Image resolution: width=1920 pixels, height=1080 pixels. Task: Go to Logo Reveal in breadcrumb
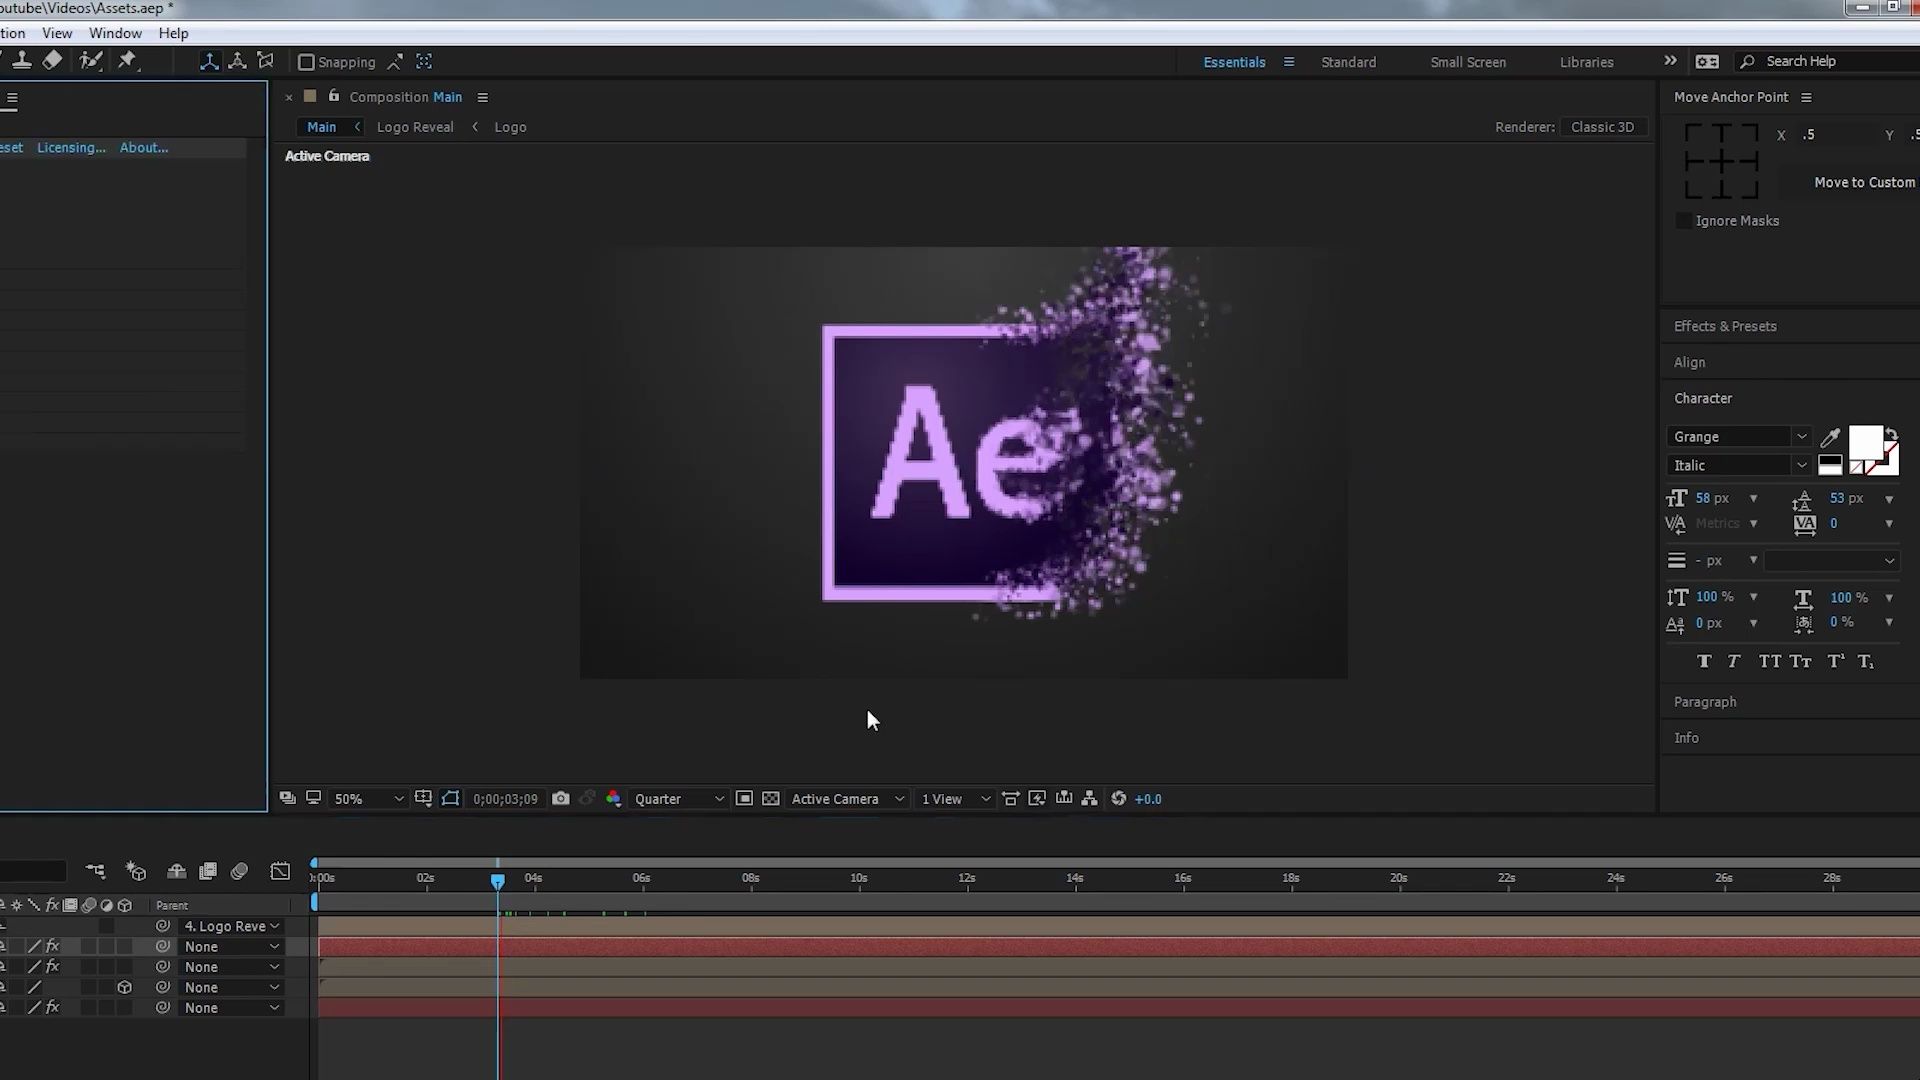pyautogui.click(x=415, y=127)
